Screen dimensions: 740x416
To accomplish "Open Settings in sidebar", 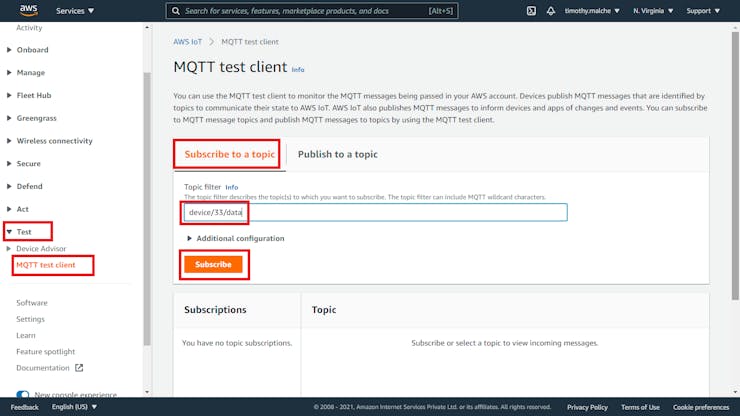I will point(30,319).
